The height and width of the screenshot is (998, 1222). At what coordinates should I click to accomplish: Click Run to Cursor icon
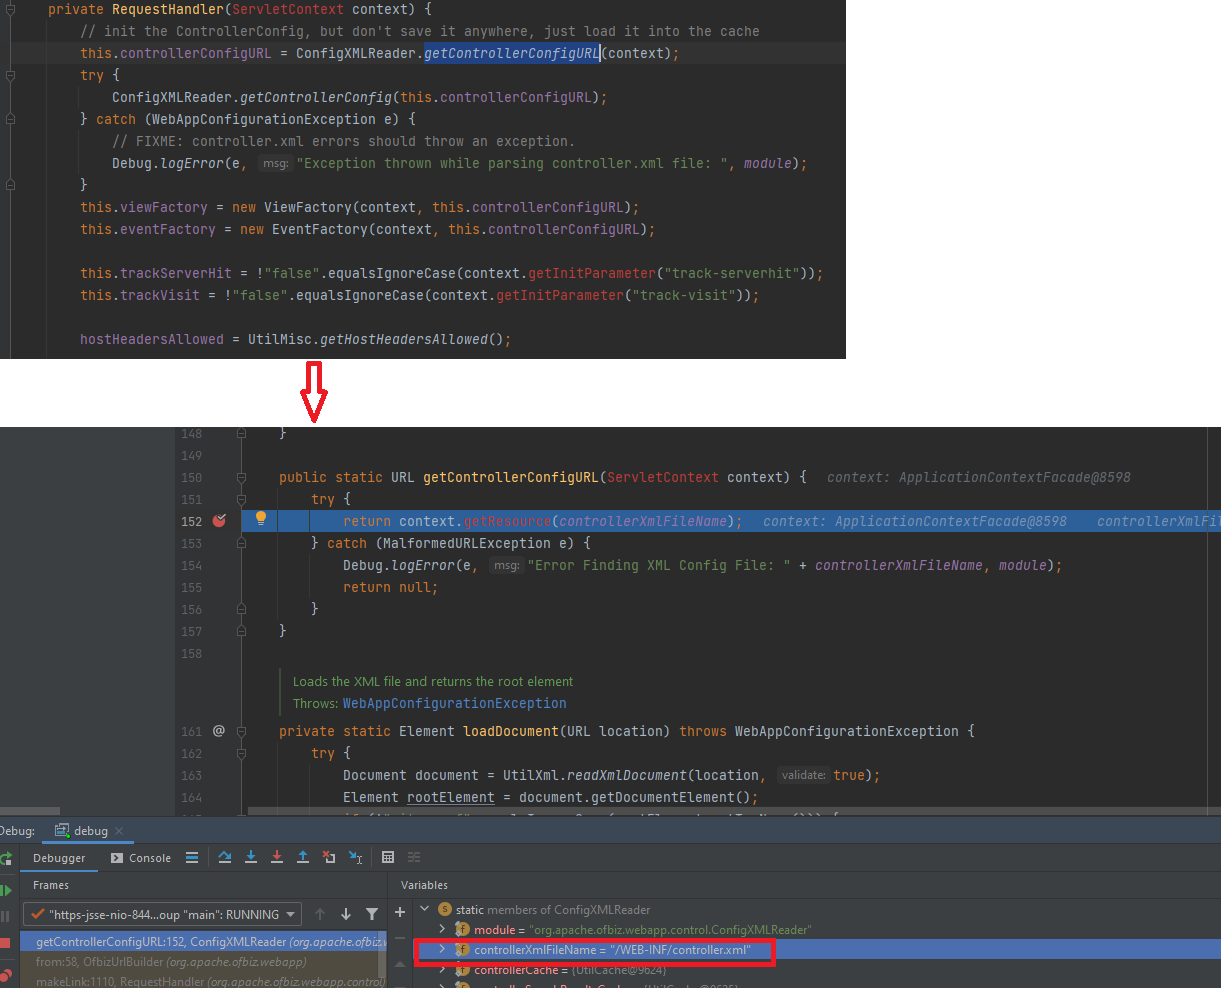coord(355,858)
